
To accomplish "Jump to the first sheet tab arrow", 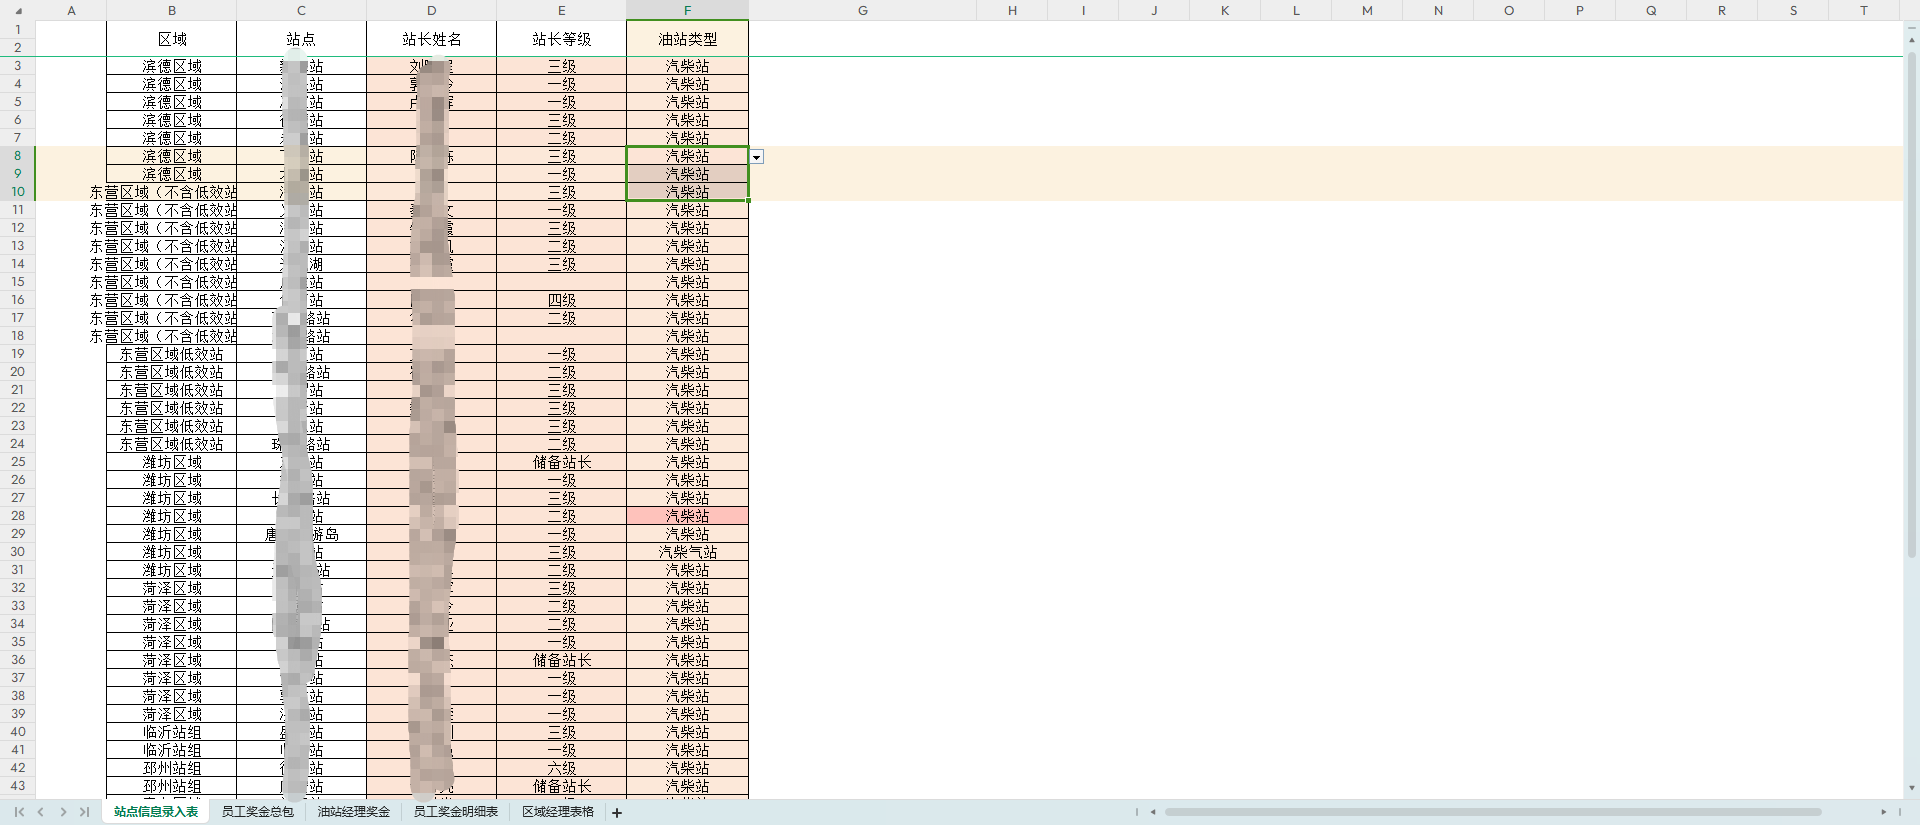I will coord(19,812).
